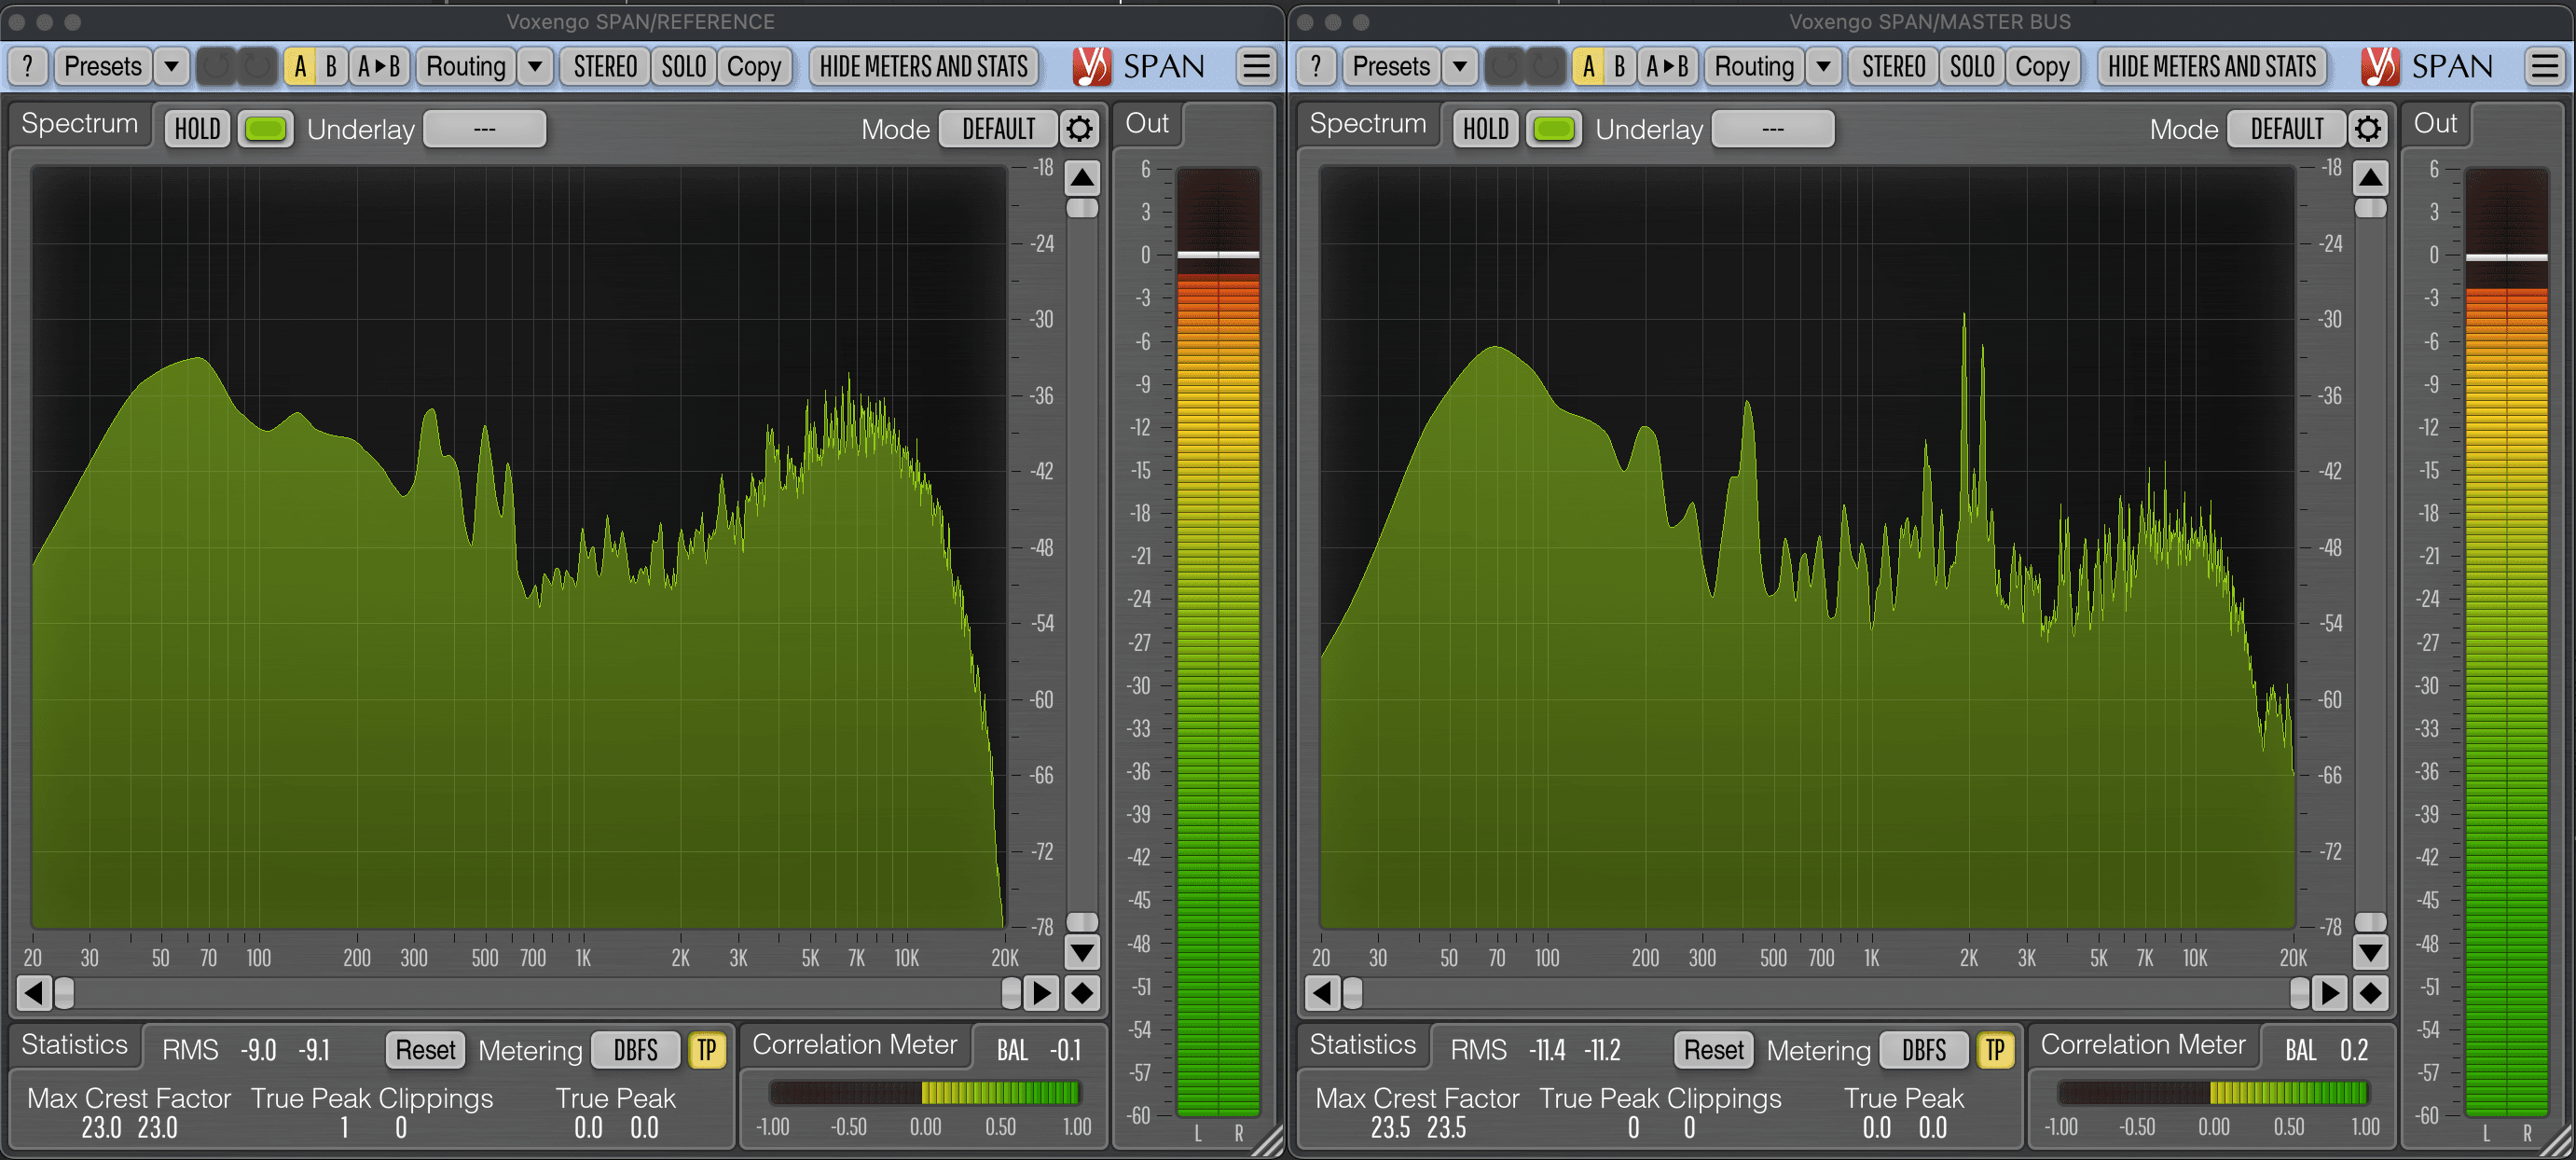This screenshot has height=1160, width=2576.
Task: Click HIDE METERS AND STATS in REFERENCE window
Action: click(x=924, y=67)
